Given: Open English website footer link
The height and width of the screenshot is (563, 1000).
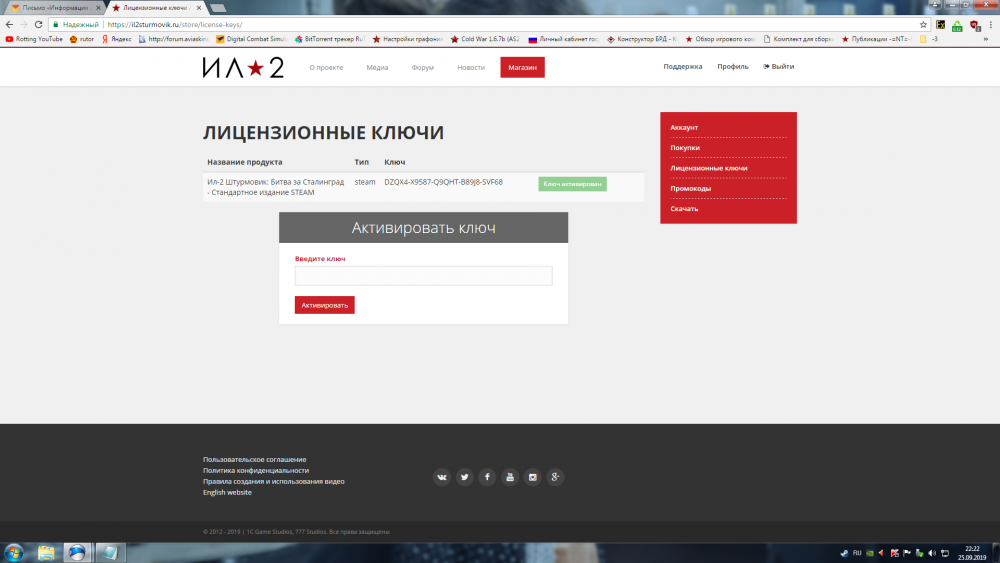Looking at the screenshot, I should click(x=227, y=492).
